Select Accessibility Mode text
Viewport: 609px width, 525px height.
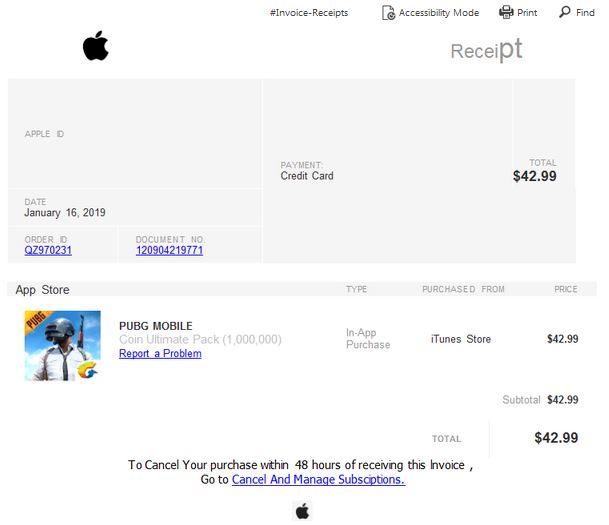coord(439,13)
